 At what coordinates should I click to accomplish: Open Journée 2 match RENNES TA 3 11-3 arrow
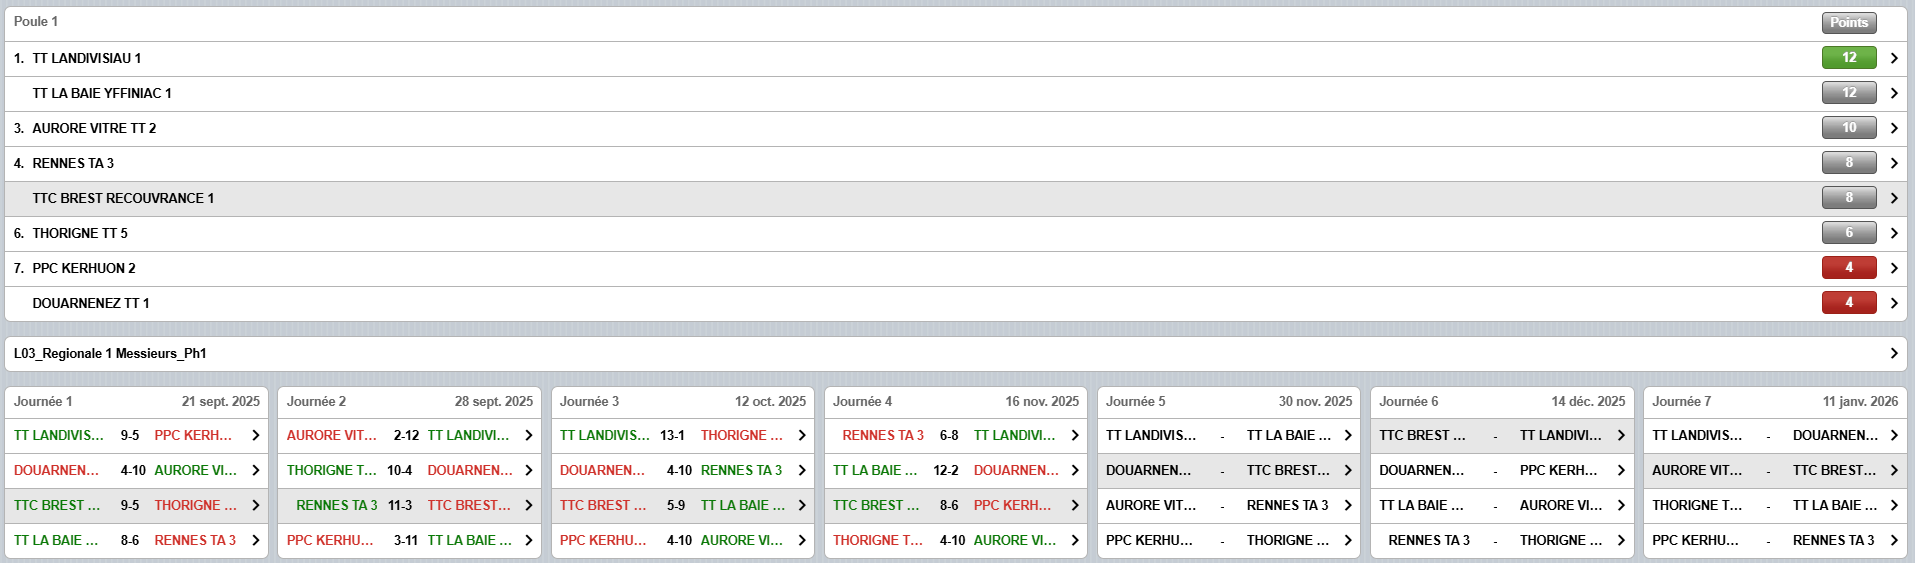pos(529,506)
